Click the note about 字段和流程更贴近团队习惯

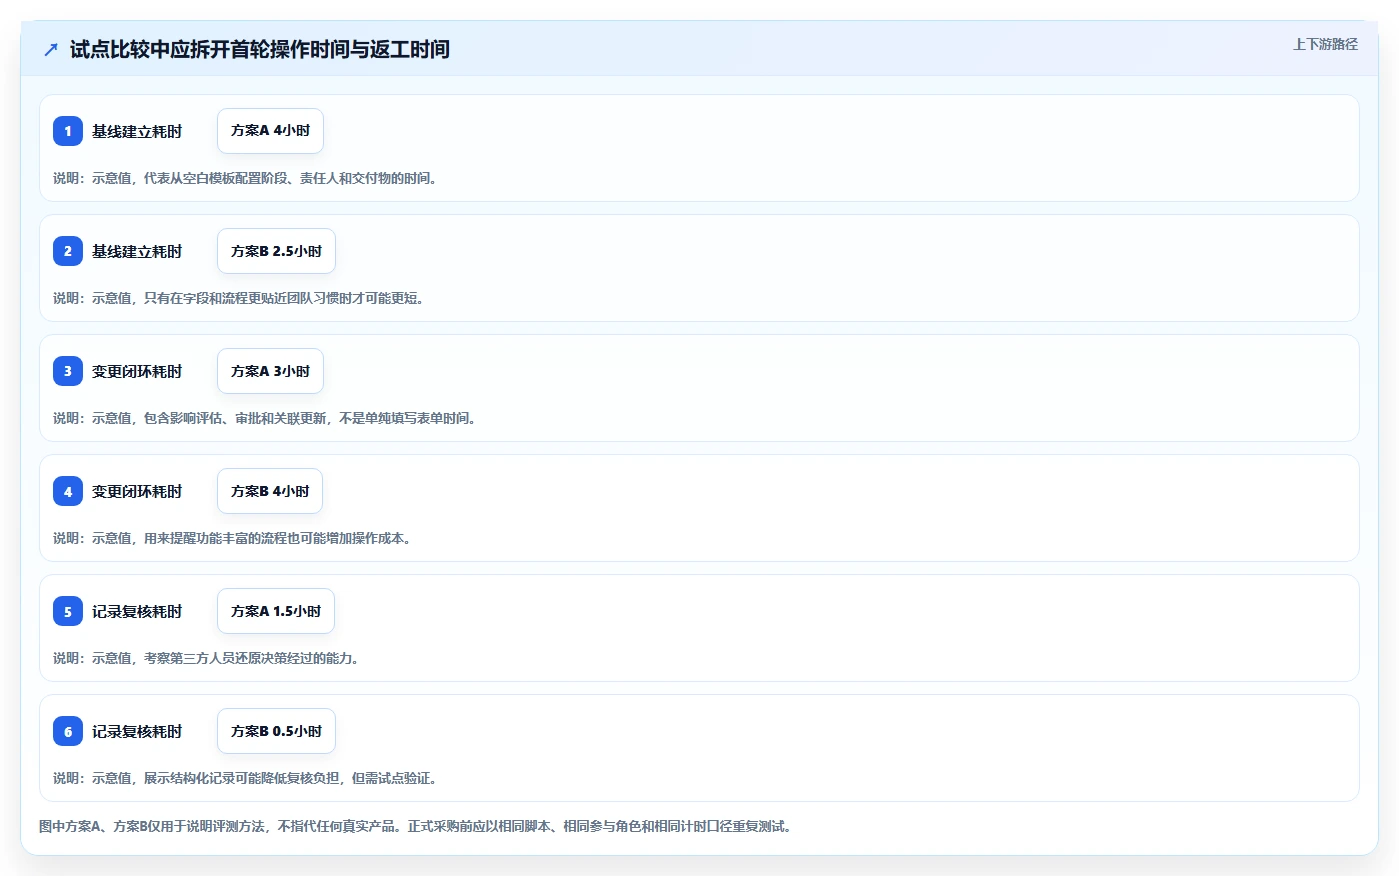(240, 298)
